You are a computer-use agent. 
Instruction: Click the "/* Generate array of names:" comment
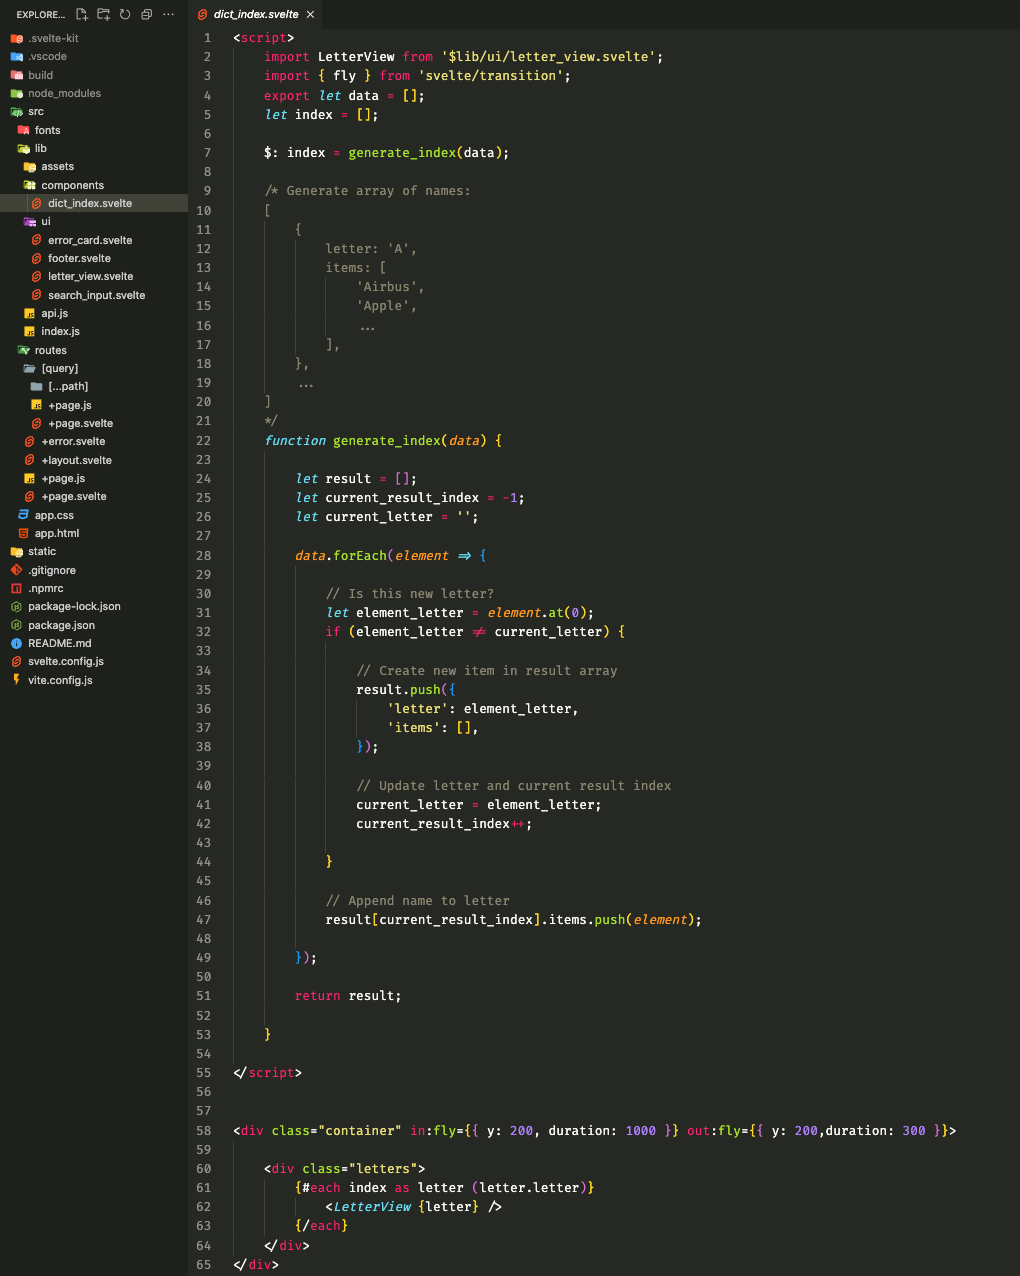[367, 191]
